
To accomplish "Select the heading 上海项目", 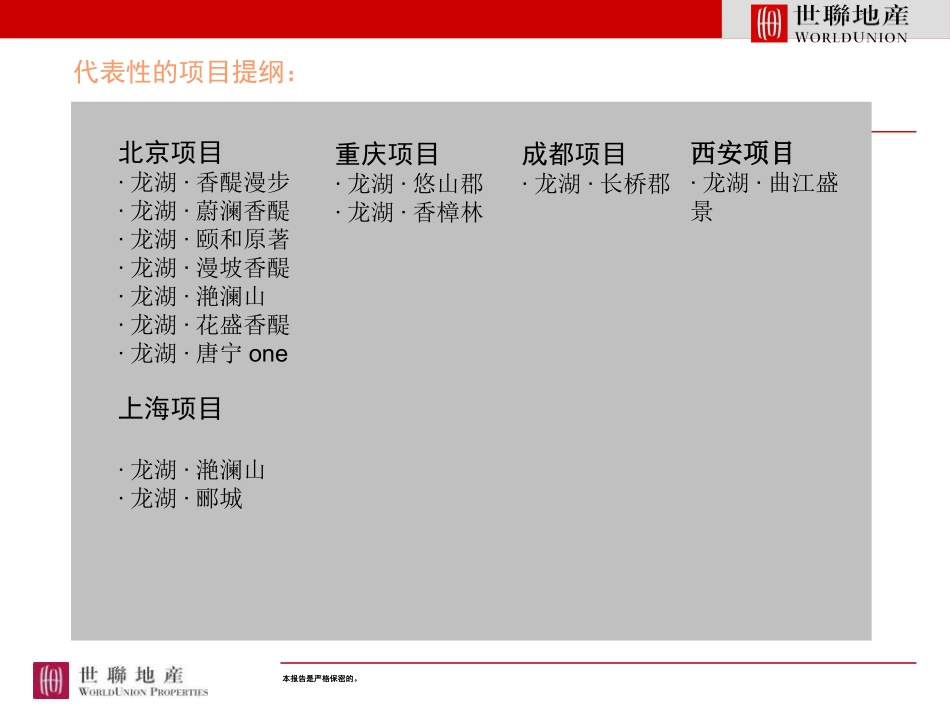I will (x=170, y=408).
